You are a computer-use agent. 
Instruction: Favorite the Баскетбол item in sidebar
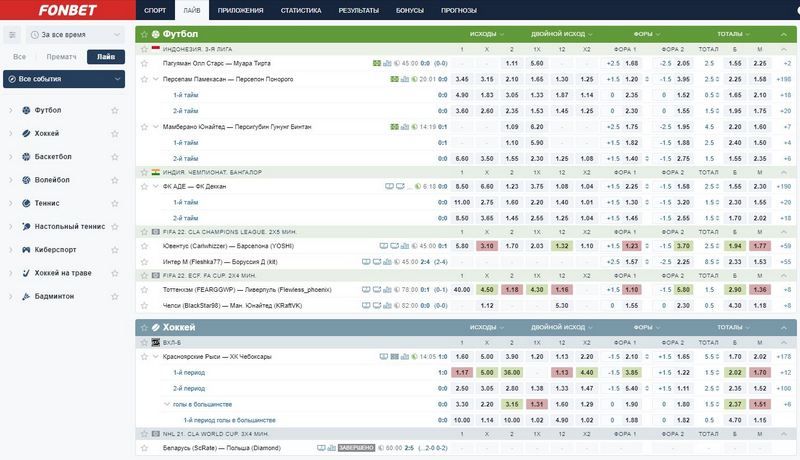(x=115, y=157)
